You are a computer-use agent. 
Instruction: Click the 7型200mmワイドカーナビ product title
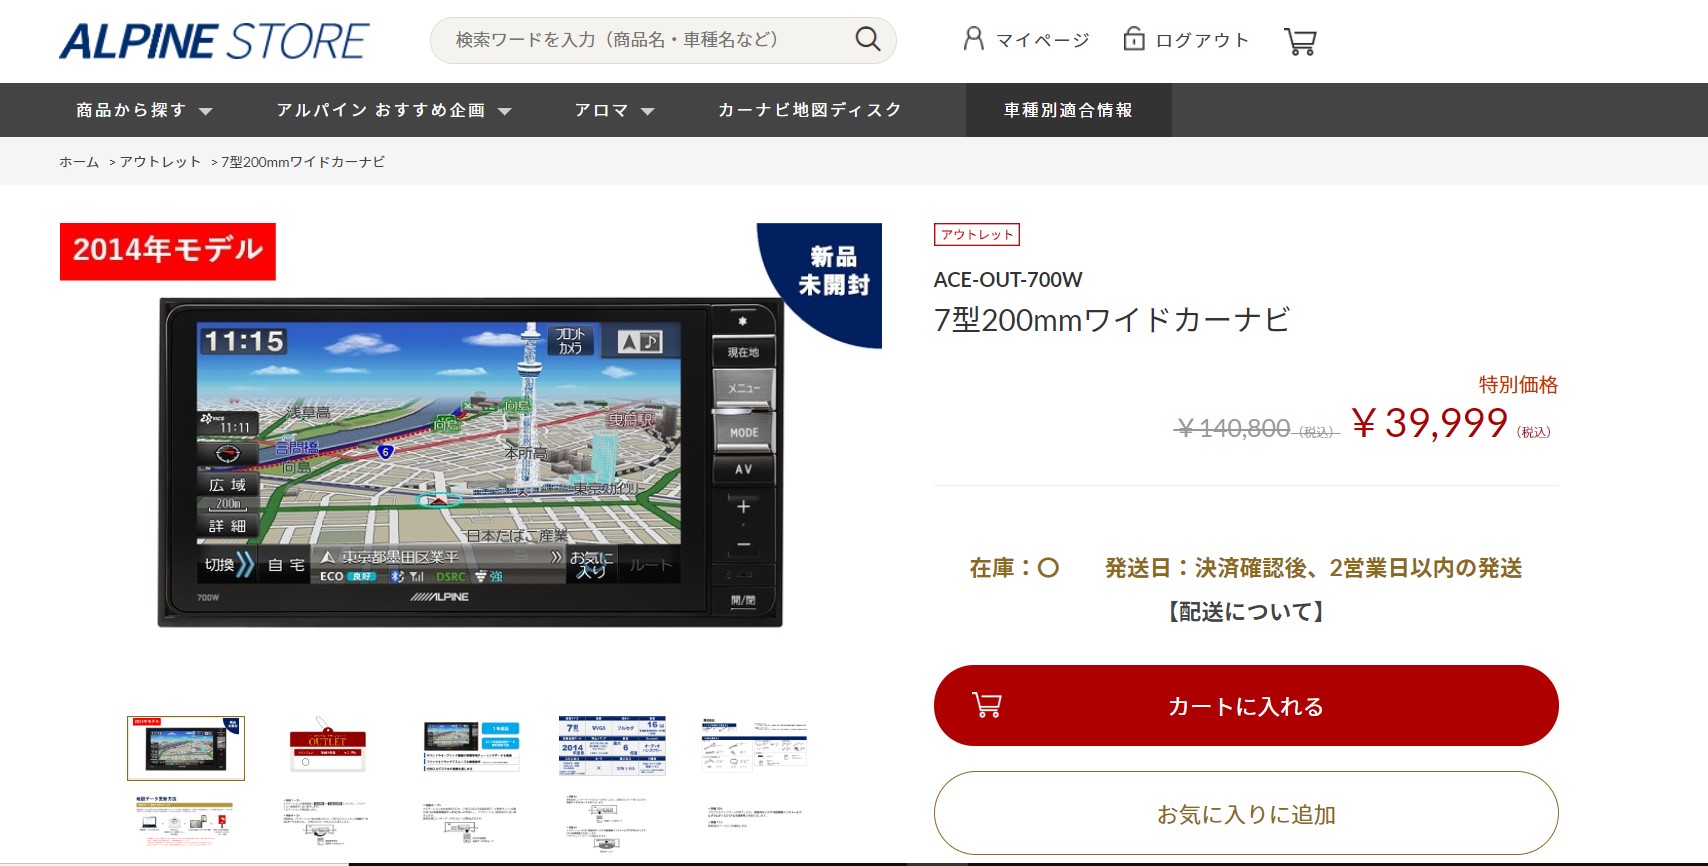coord(1112,320)
